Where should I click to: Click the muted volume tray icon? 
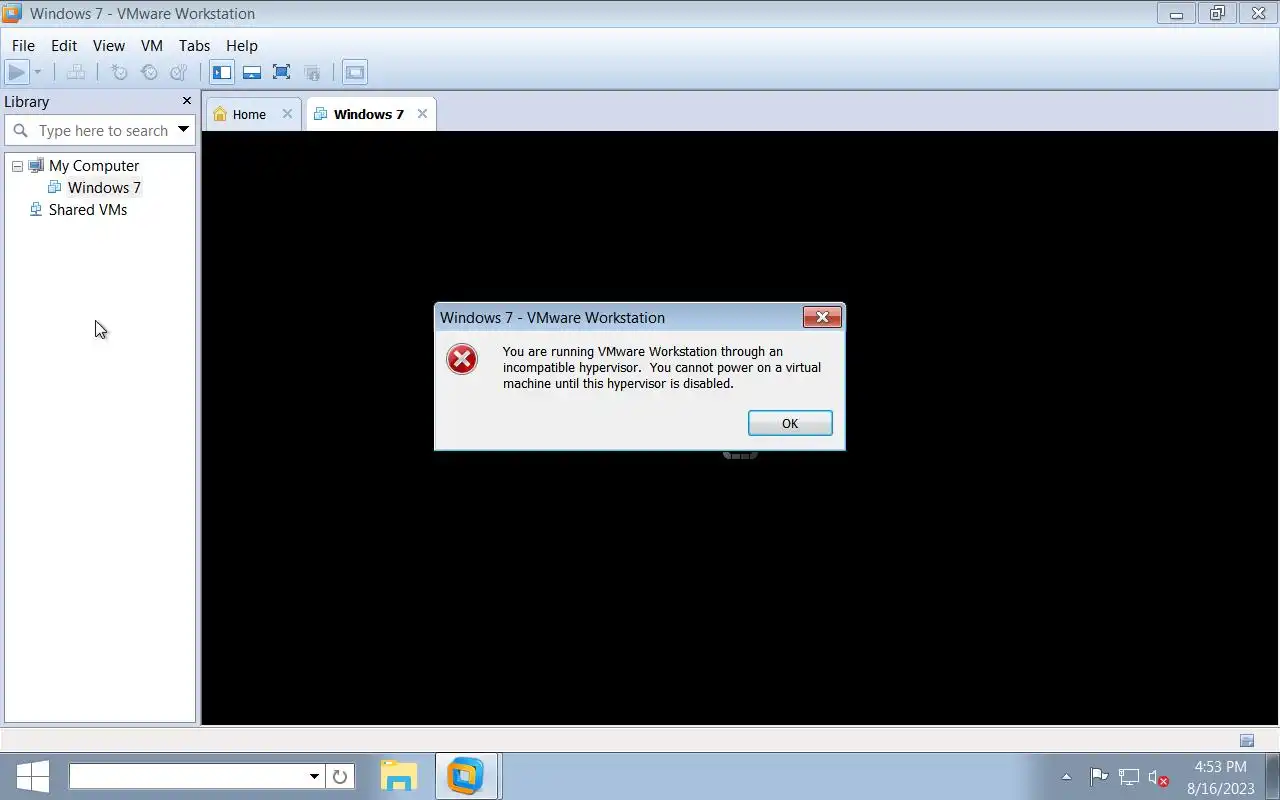pos(1159,777)
